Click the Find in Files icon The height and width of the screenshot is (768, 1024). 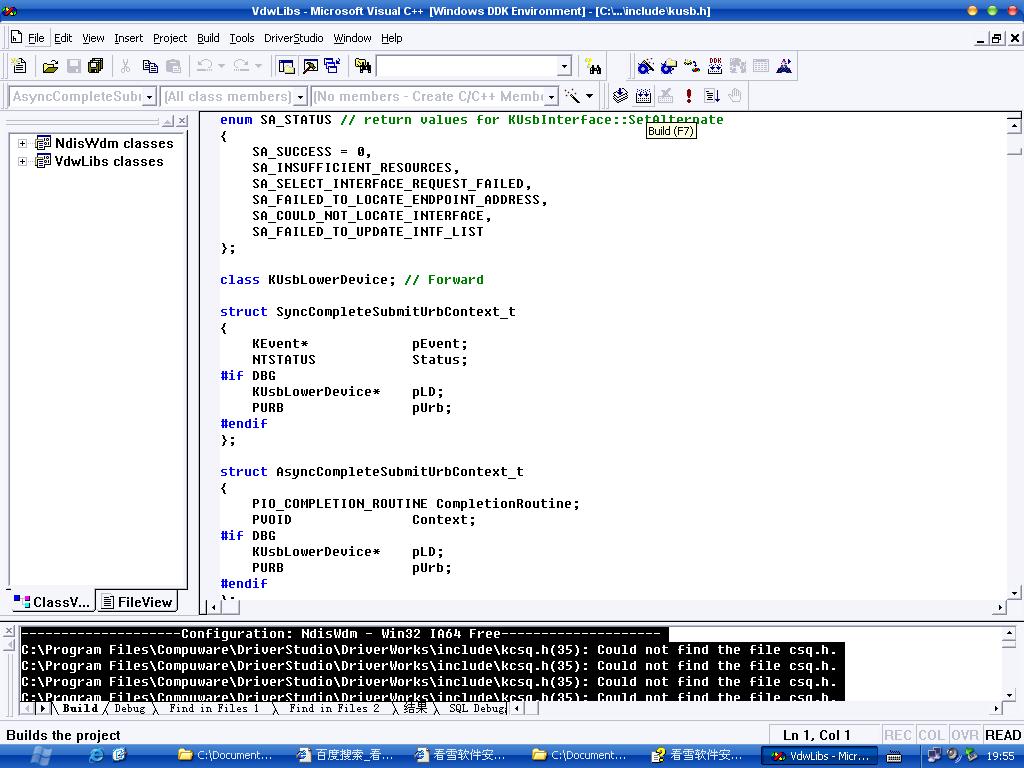tap(363, 66)
